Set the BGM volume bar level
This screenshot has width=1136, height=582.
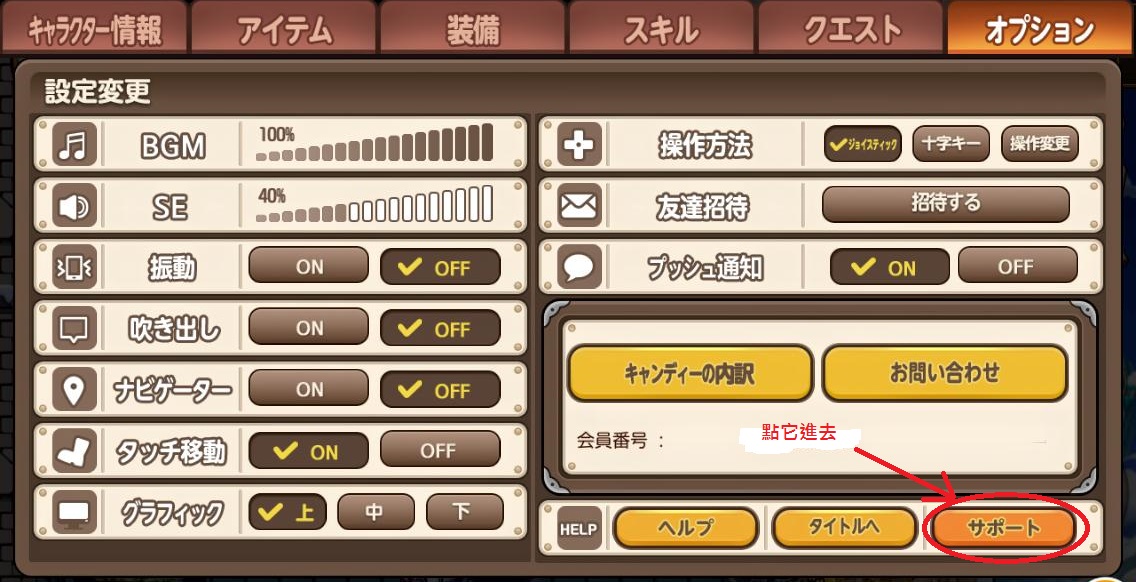pyautogui.click(x=375, y=142)
